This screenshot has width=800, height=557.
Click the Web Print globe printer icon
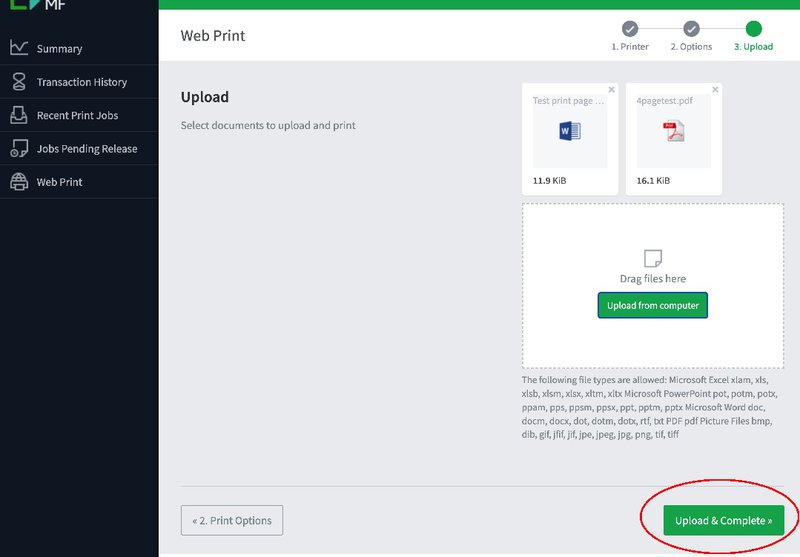point(19,182)
